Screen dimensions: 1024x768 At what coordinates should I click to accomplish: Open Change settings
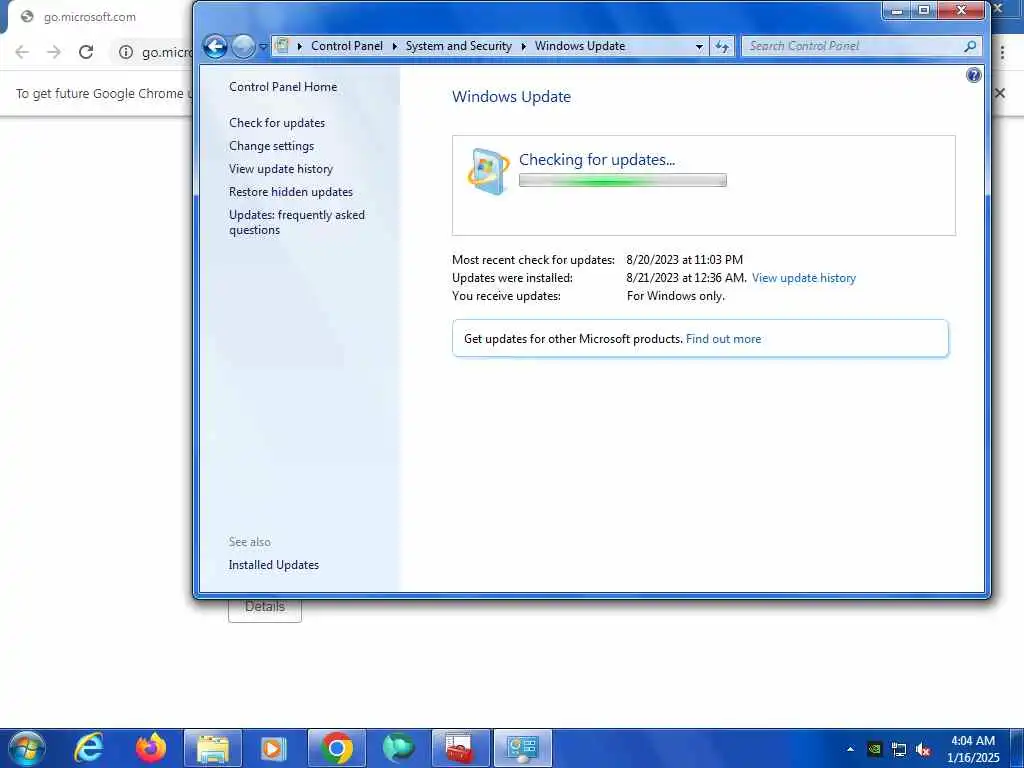tap(271, 146)
